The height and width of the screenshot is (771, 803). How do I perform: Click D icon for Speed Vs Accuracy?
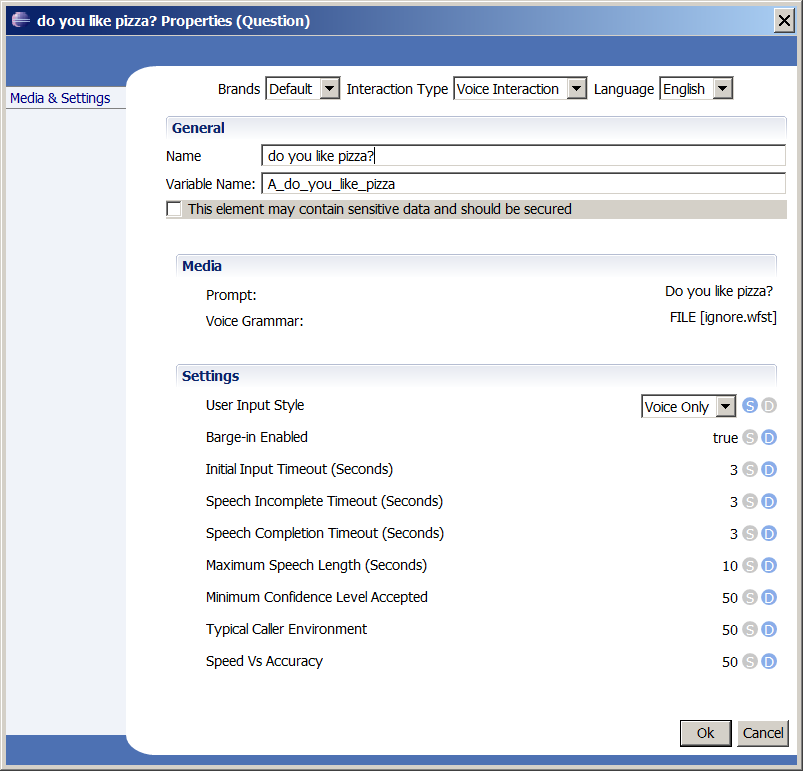(769, 661)
